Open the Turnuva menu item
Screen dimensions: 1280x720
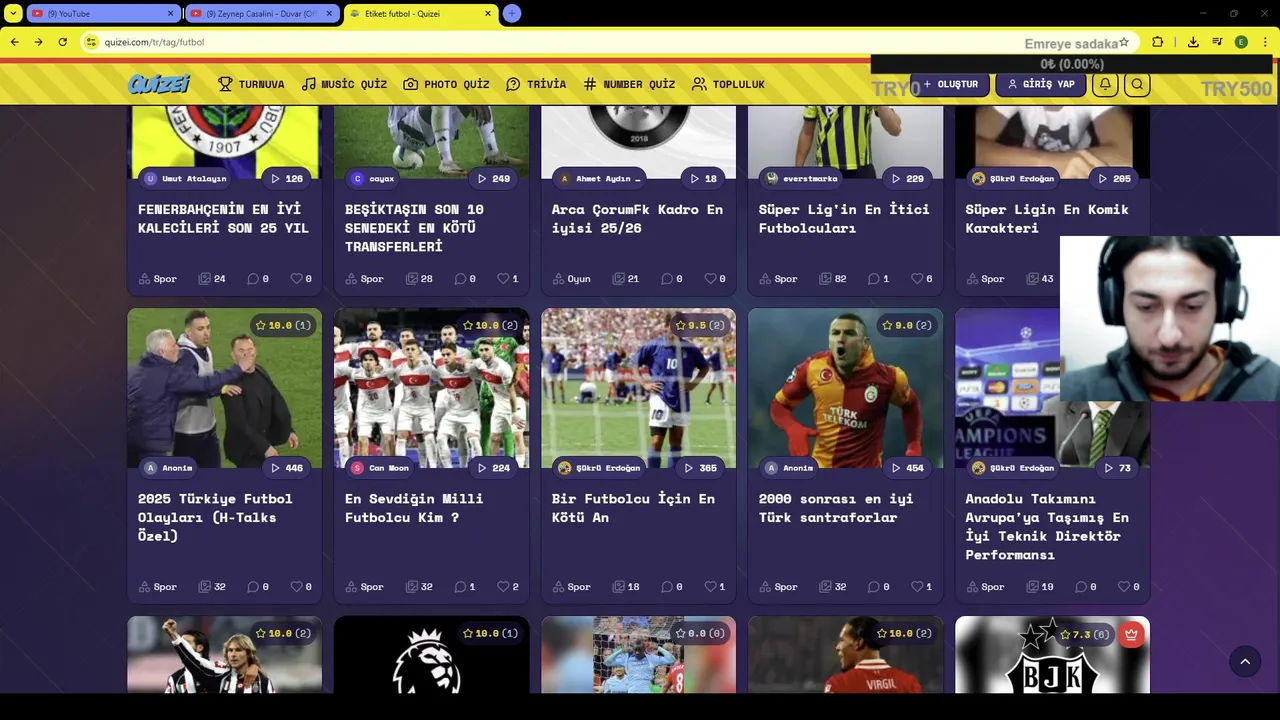pyautogui.click(x=251, y=84)
